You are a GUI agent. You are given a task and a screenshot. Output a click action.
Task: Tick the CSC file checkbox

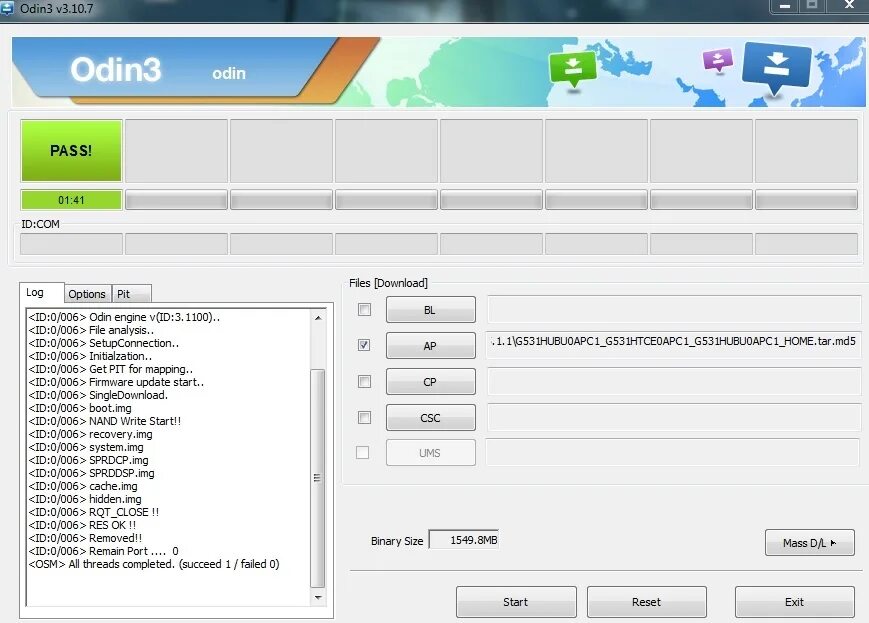point(364,417)
